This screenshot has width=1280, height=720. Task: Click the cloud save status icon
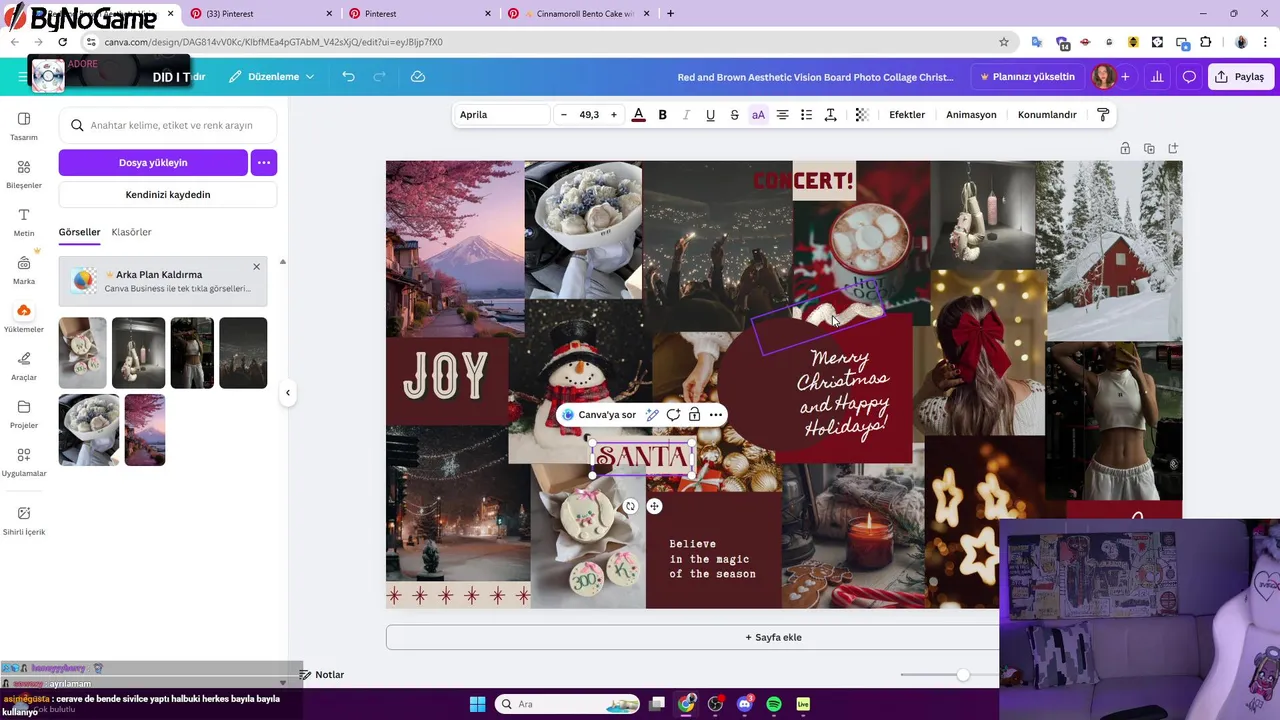coord(418,77)
